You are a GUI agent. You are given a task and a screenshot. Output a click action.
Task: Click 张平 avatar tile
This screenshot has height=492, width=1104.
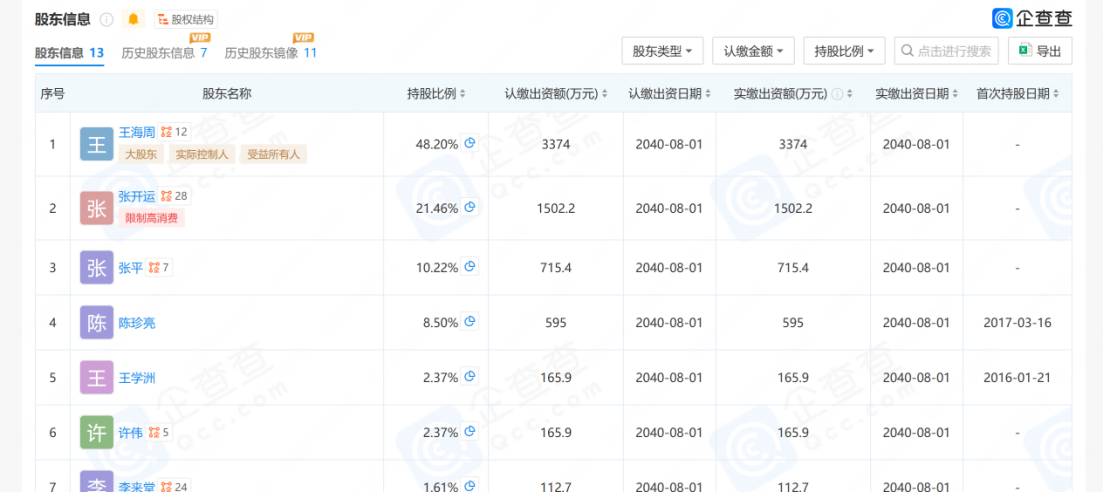[x=96, y=267]
